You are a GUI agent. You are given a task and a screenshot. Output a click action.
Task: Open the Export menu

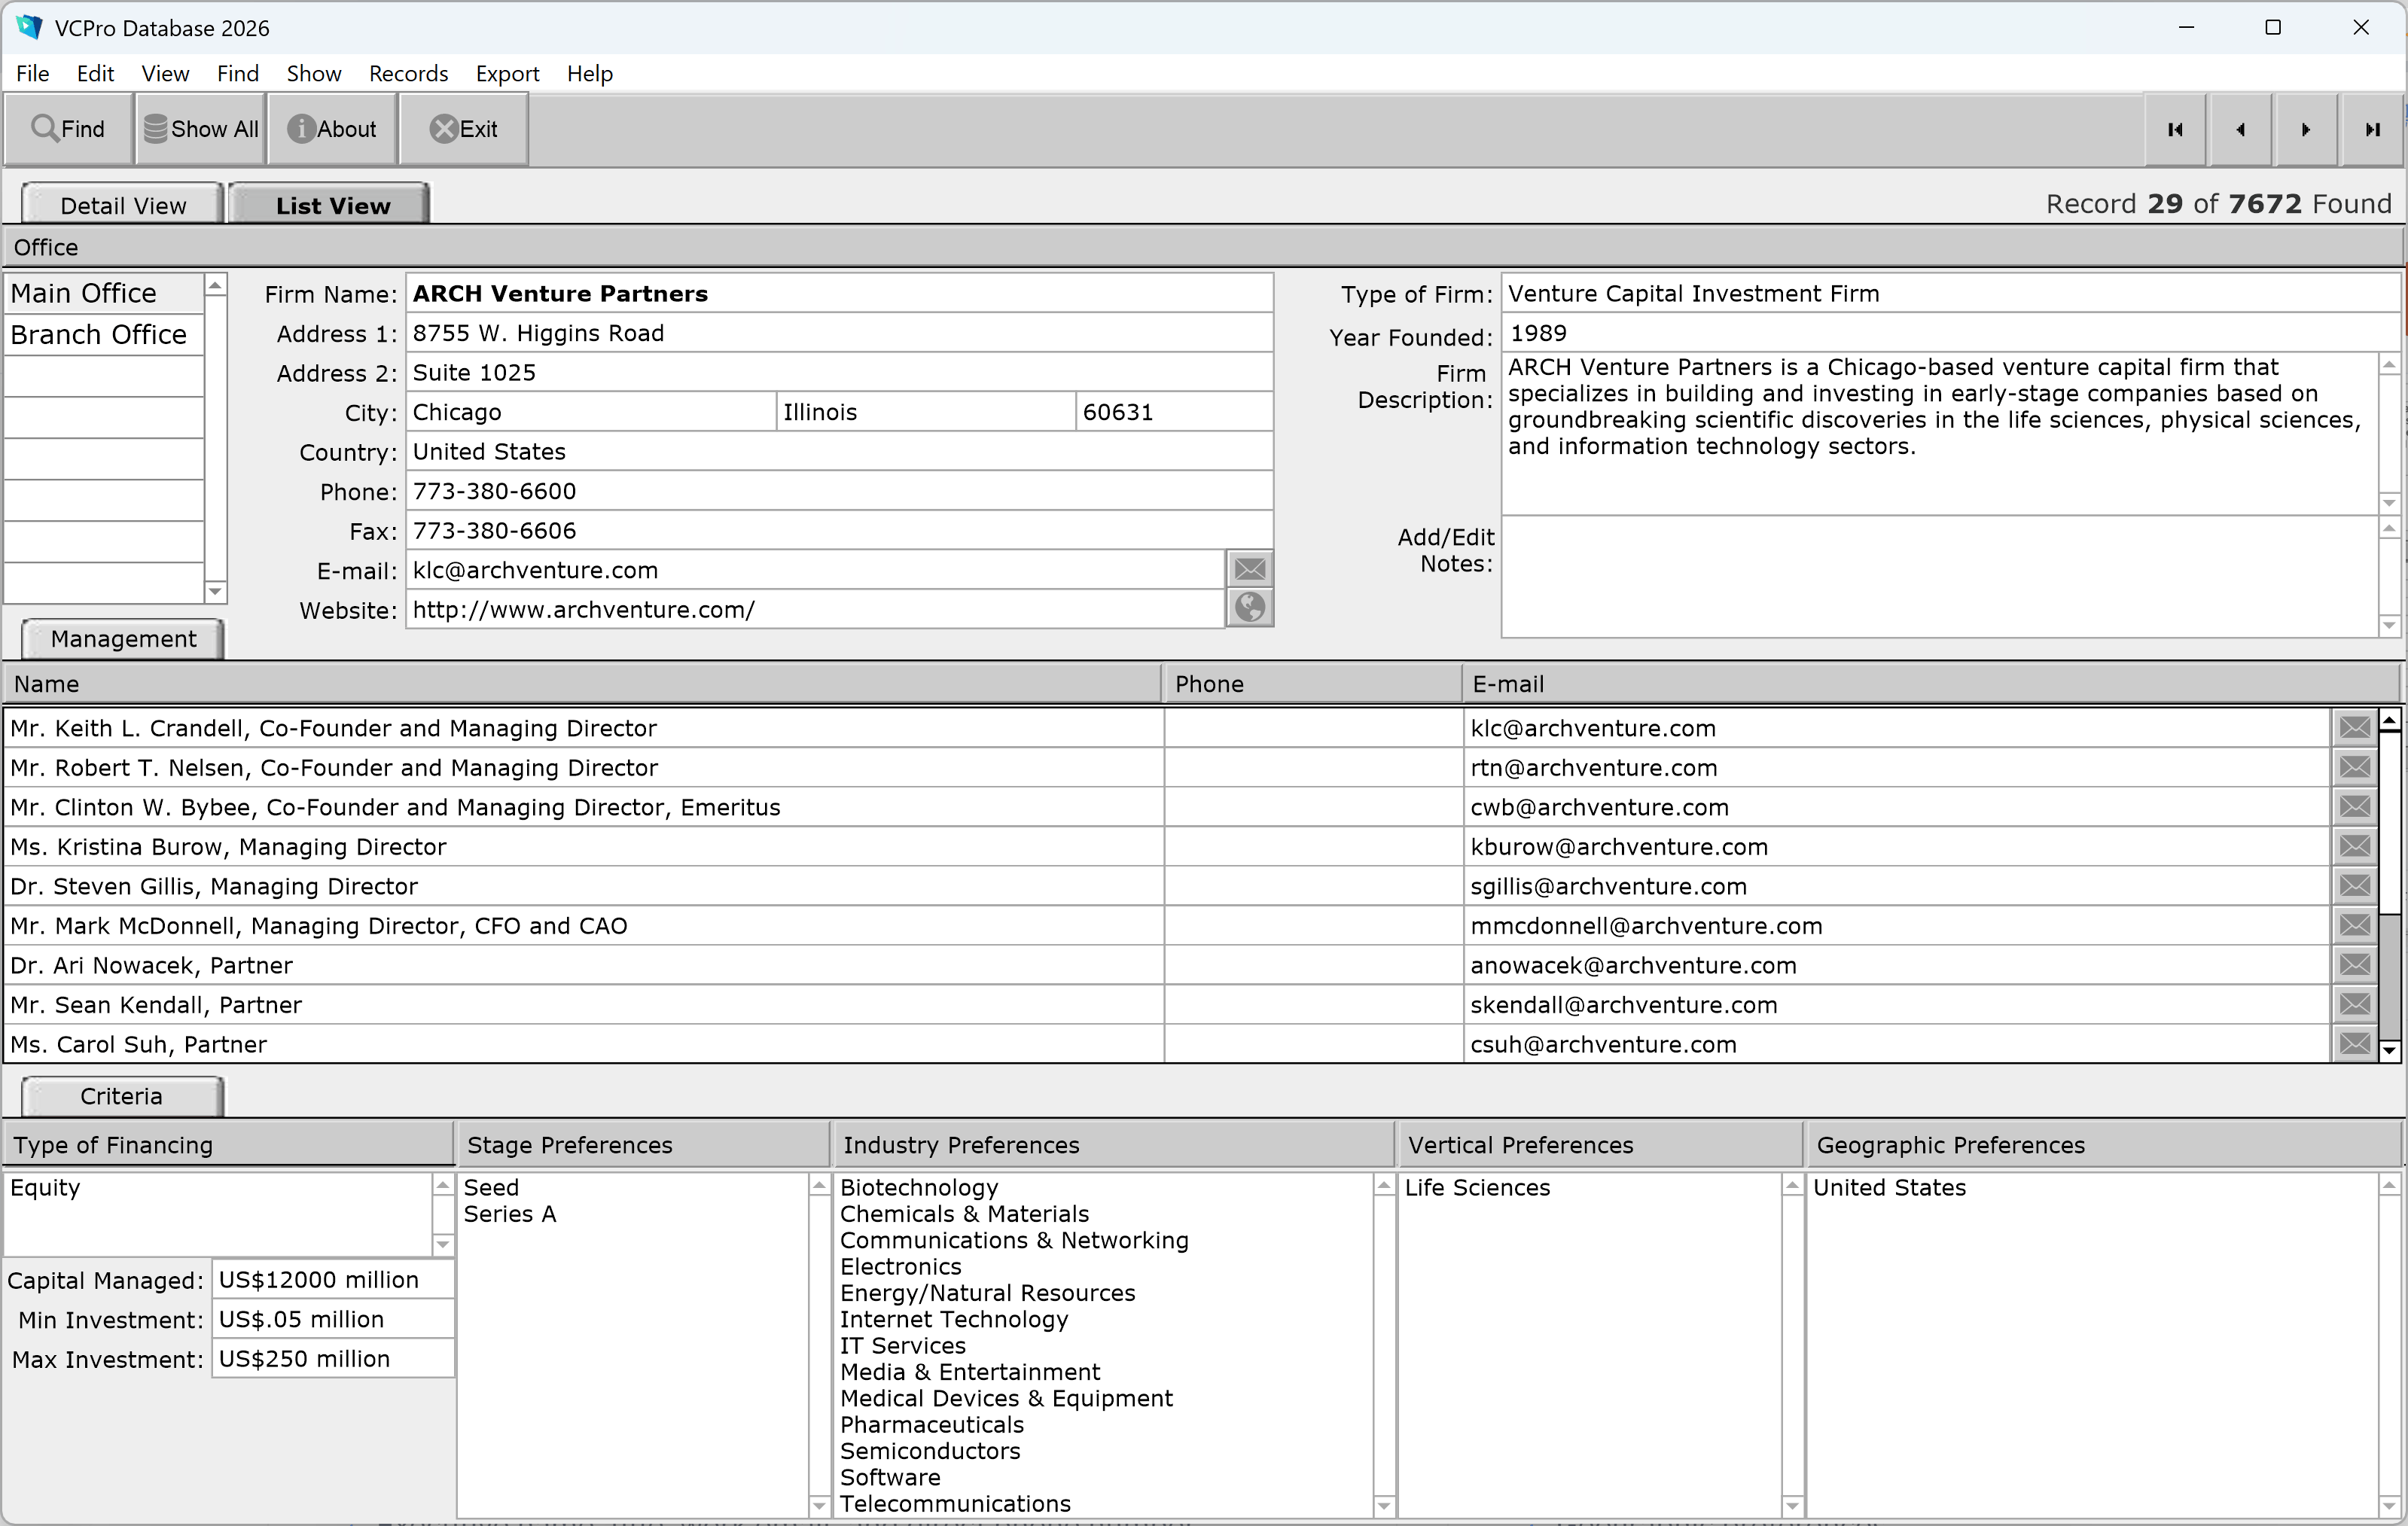507,74
